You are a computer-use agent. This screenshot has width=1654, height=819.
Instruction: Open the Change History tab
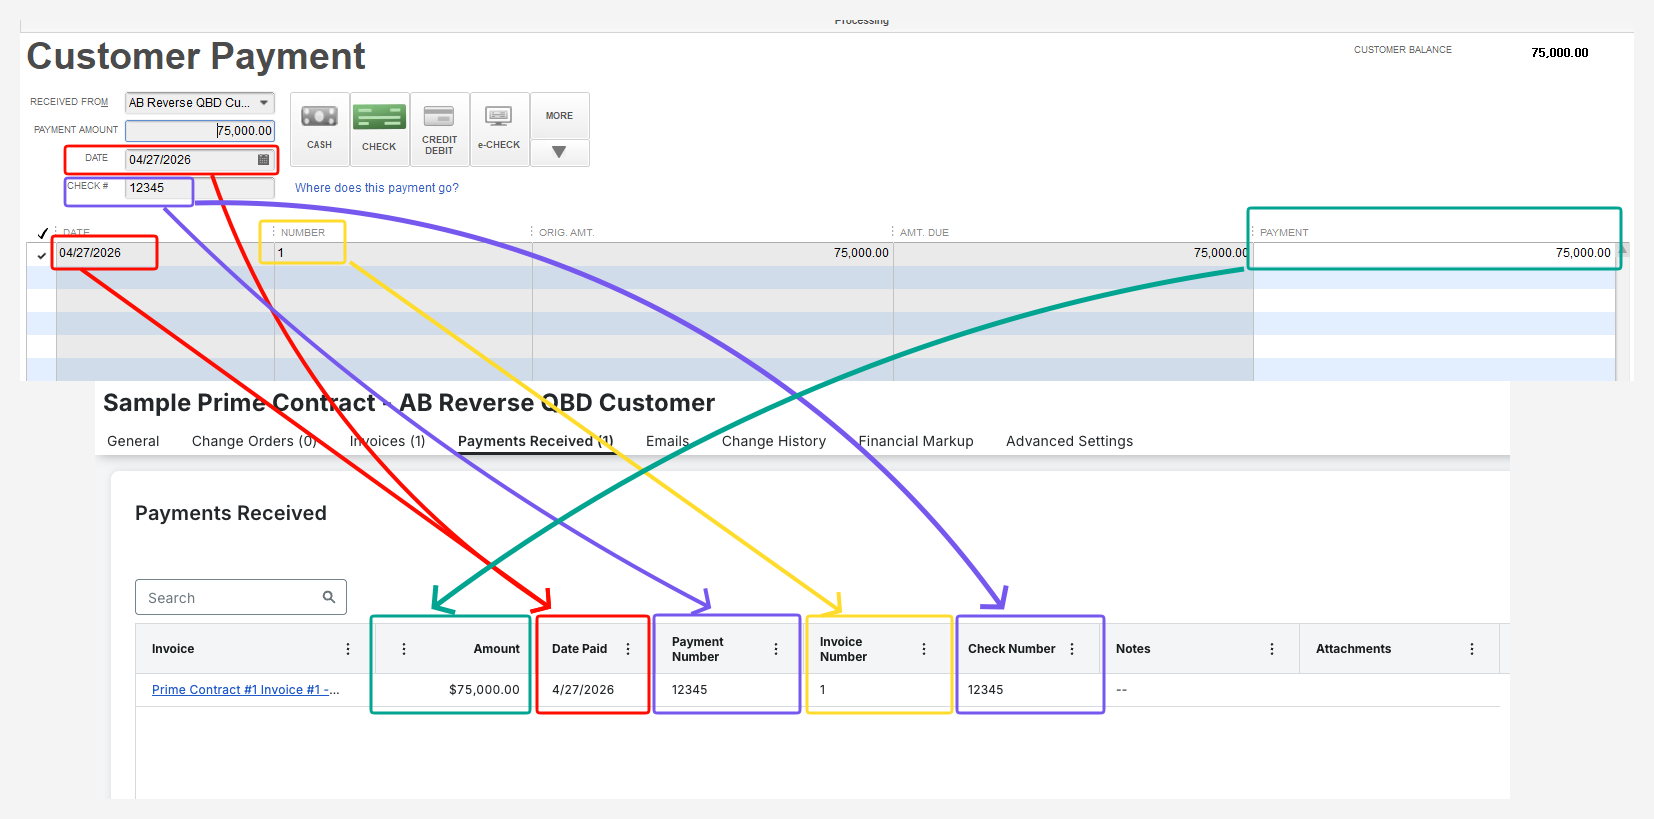click(x=774, y=441)
